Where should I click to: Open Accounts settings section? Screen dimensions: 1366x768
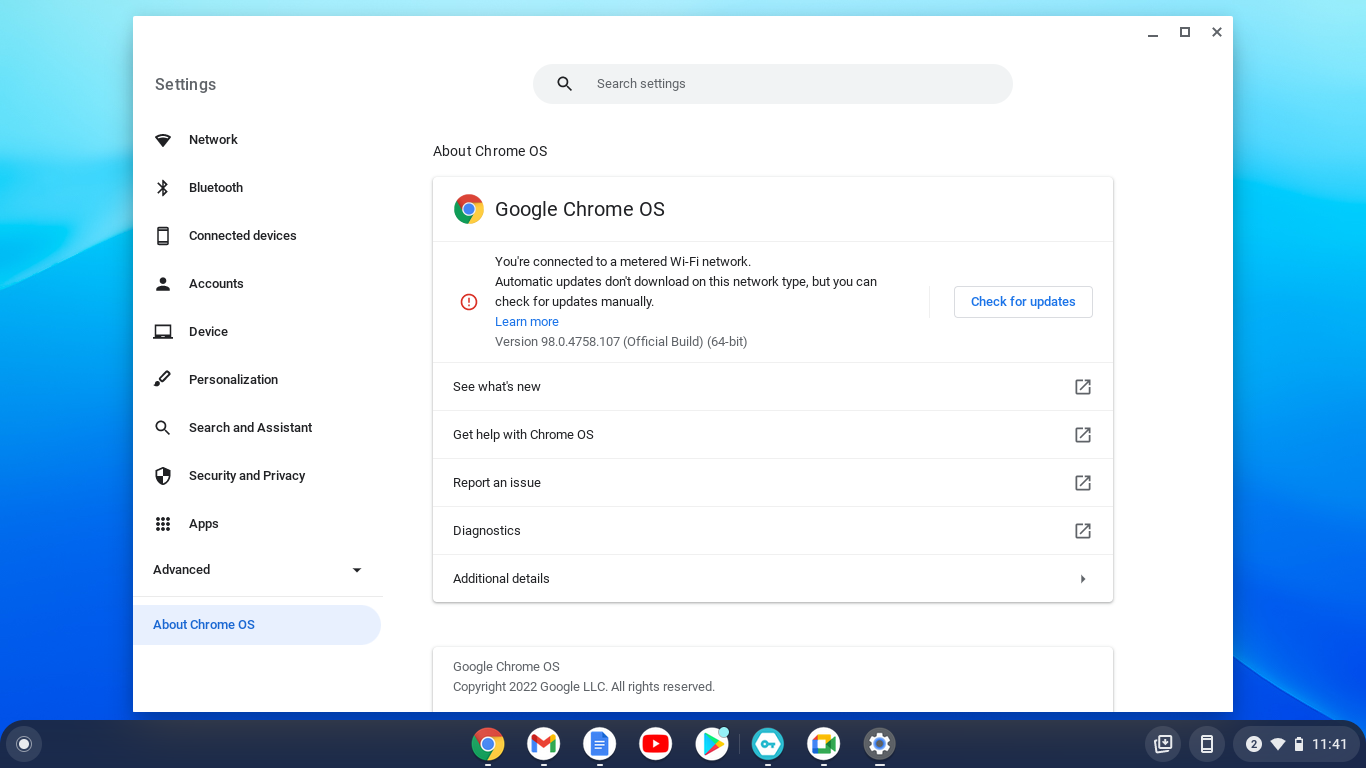pyautogui.click(x=258, y=284)
